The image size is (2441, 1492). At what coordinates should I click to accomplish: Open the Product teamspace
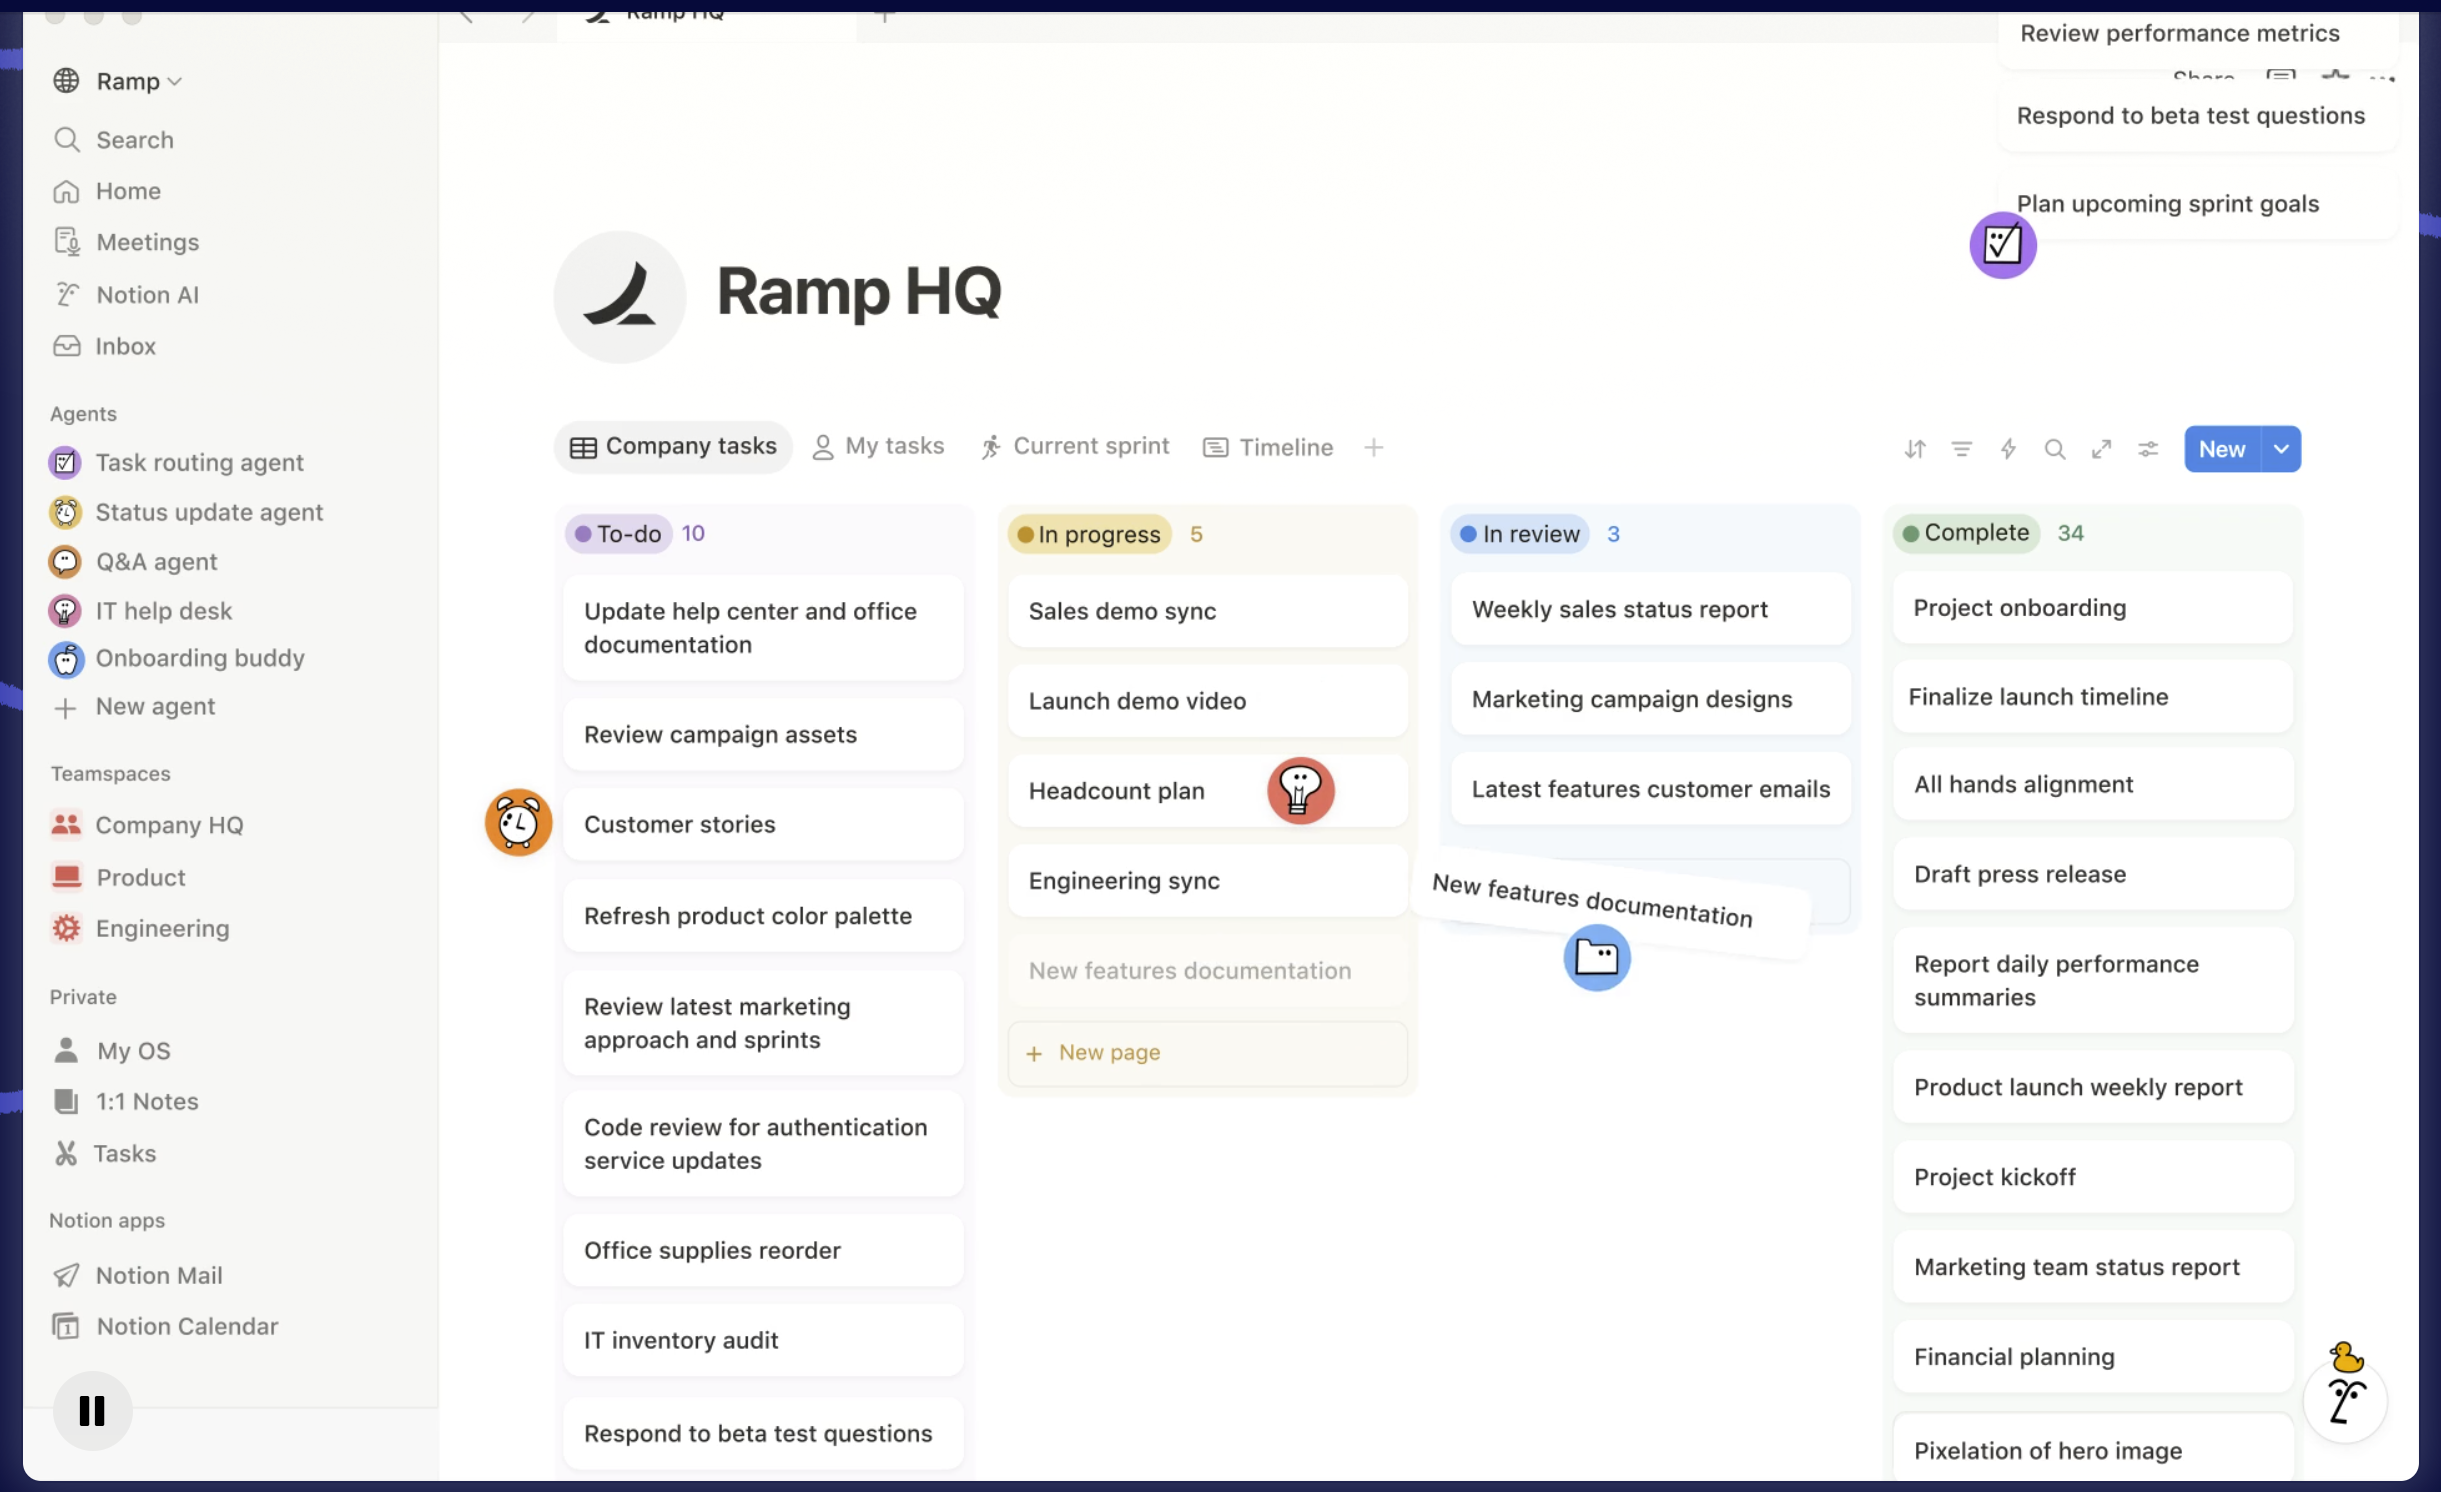tap(141, 877)
